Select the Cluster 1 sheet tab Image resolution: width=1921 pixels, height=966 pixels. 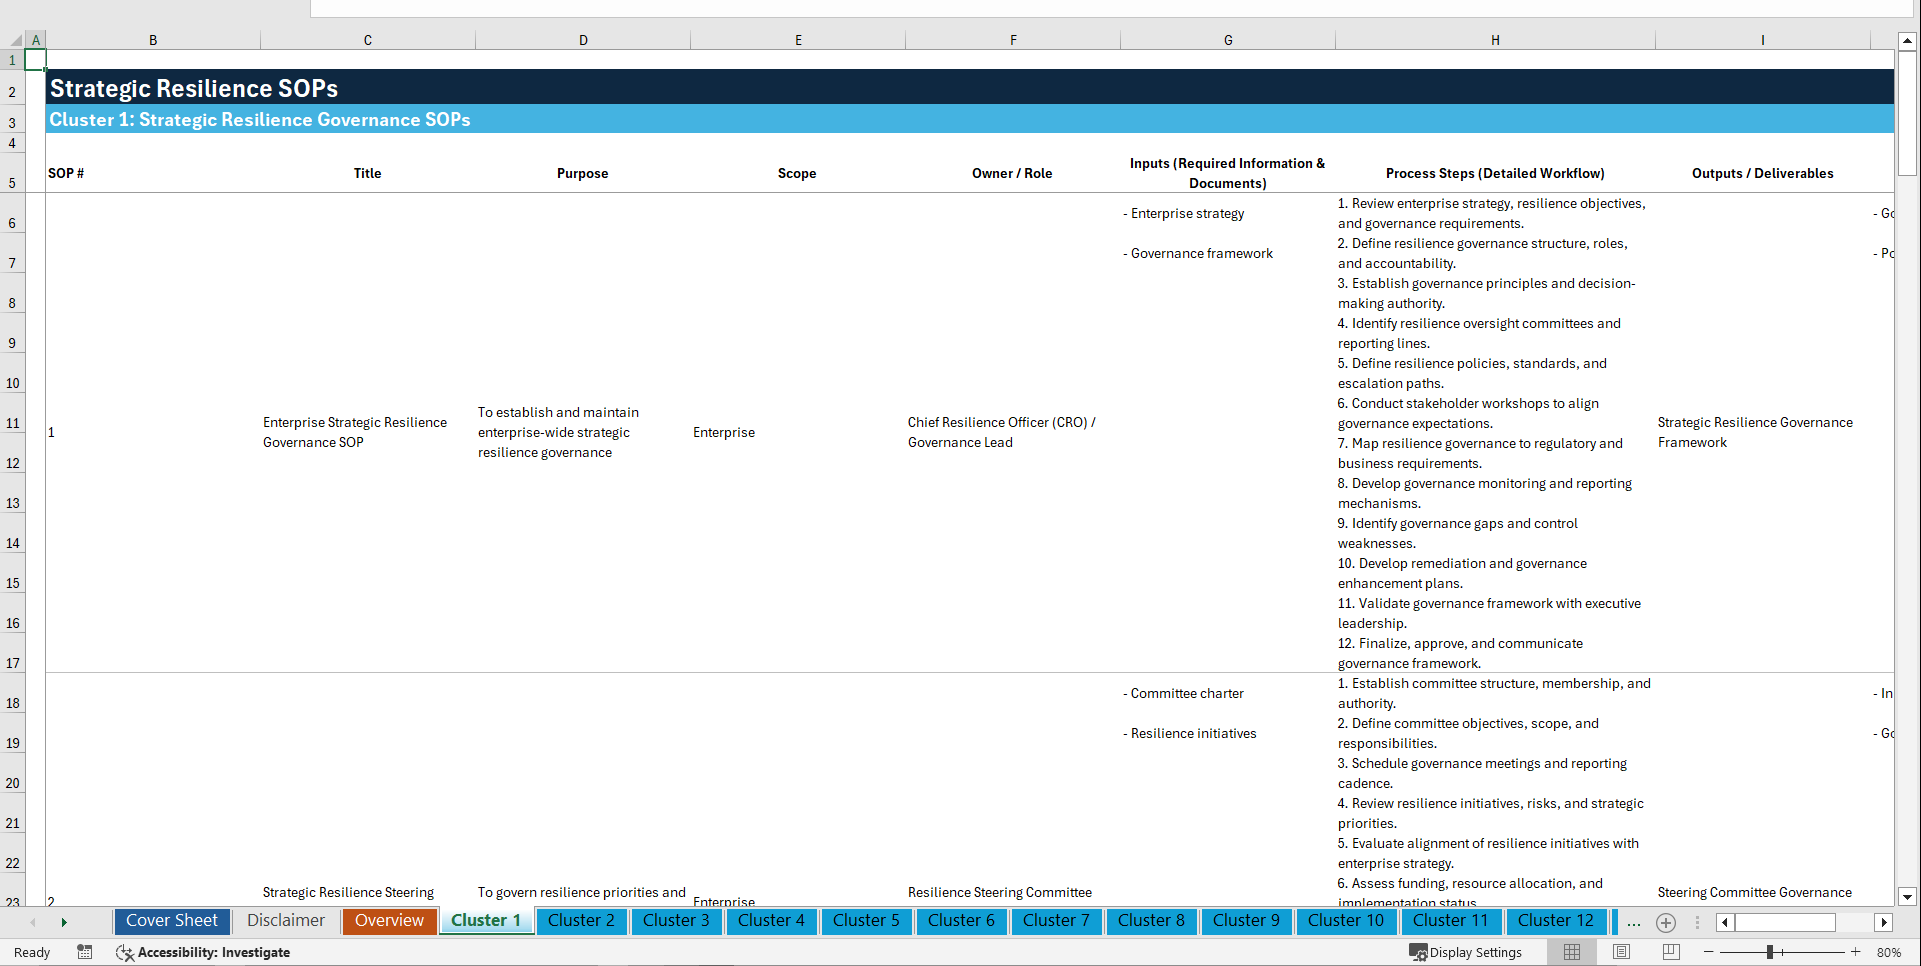tap(486, 921)
